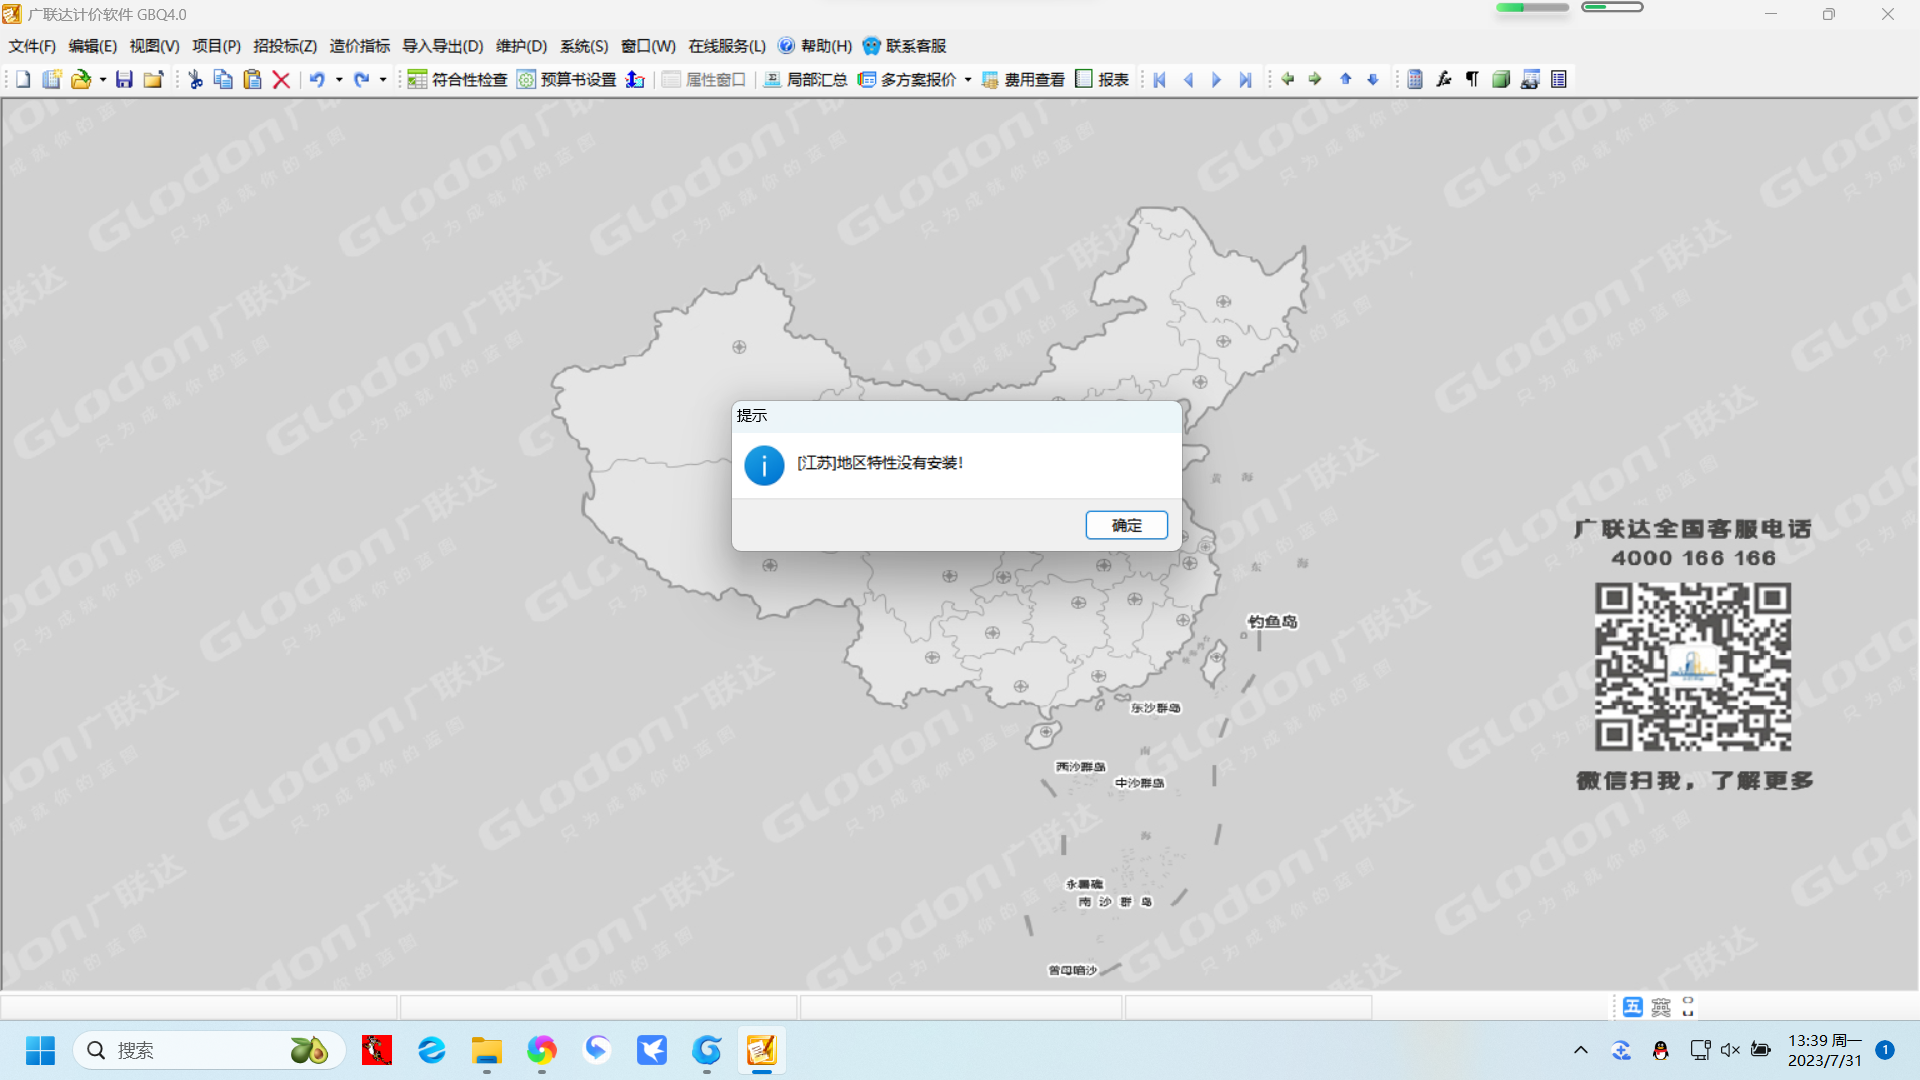Open 报表 from the toolbar
Viewport: 1920px width, 1080px height.
pyautogui.click(x=1102, y=80)
